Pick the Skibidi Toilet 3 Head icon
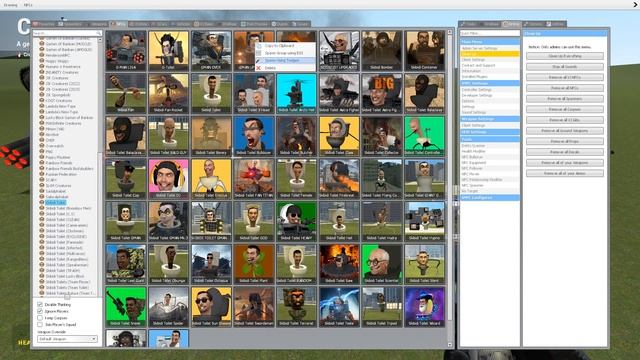The width and height of the screenshot is (640, 360). (254, 93)
